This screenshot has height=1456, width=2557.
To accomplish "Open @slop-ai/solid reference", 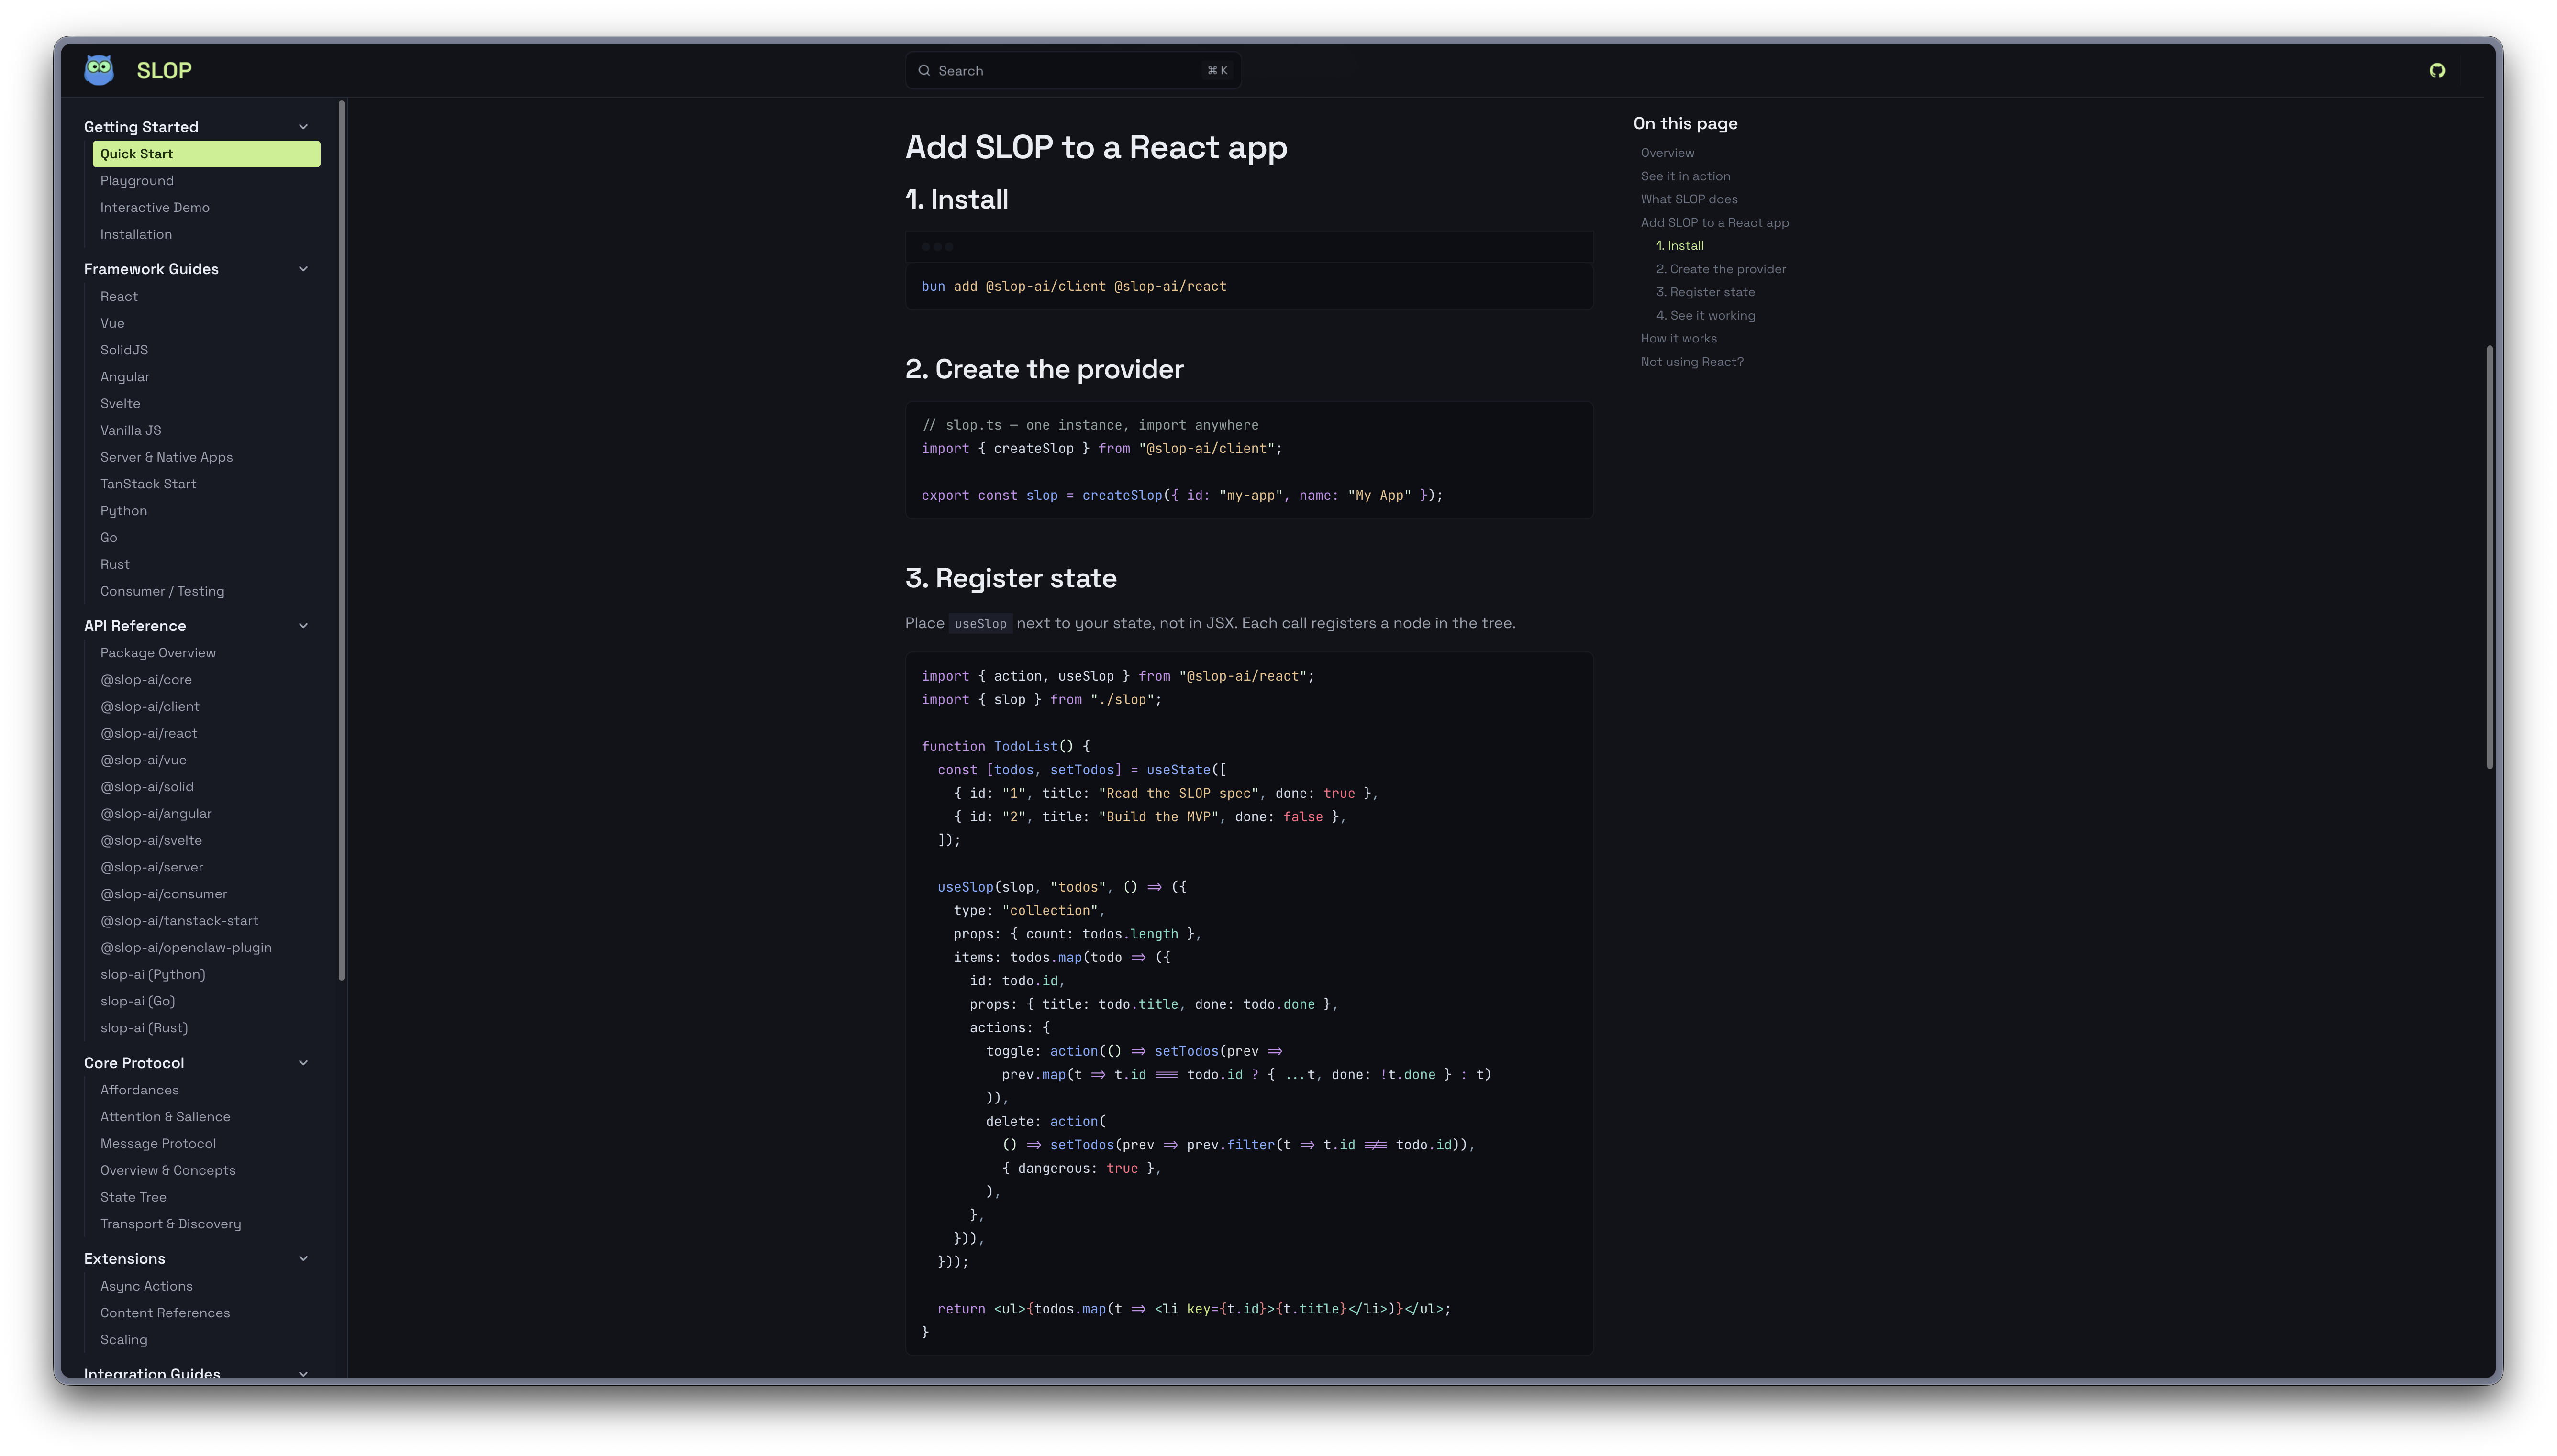I will (x=147, y=788).
